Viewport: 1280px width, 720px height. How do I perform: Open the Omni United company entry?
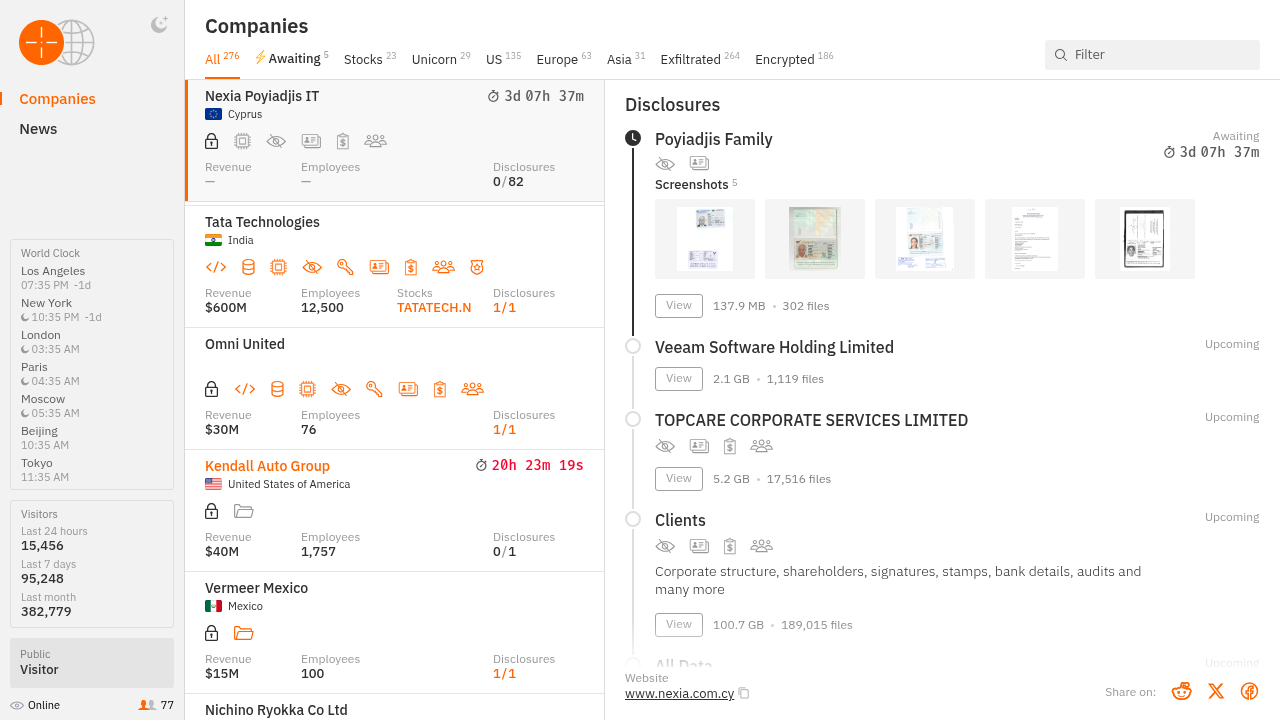pyautogui.click(x=395, y=389)
